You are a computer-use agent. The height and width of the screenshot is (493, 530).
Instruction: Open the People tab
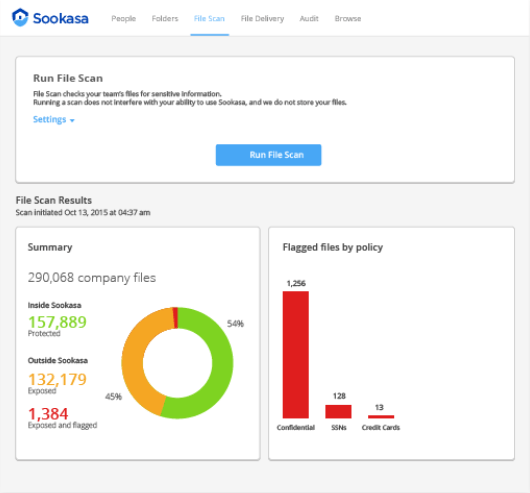point(124,19)
